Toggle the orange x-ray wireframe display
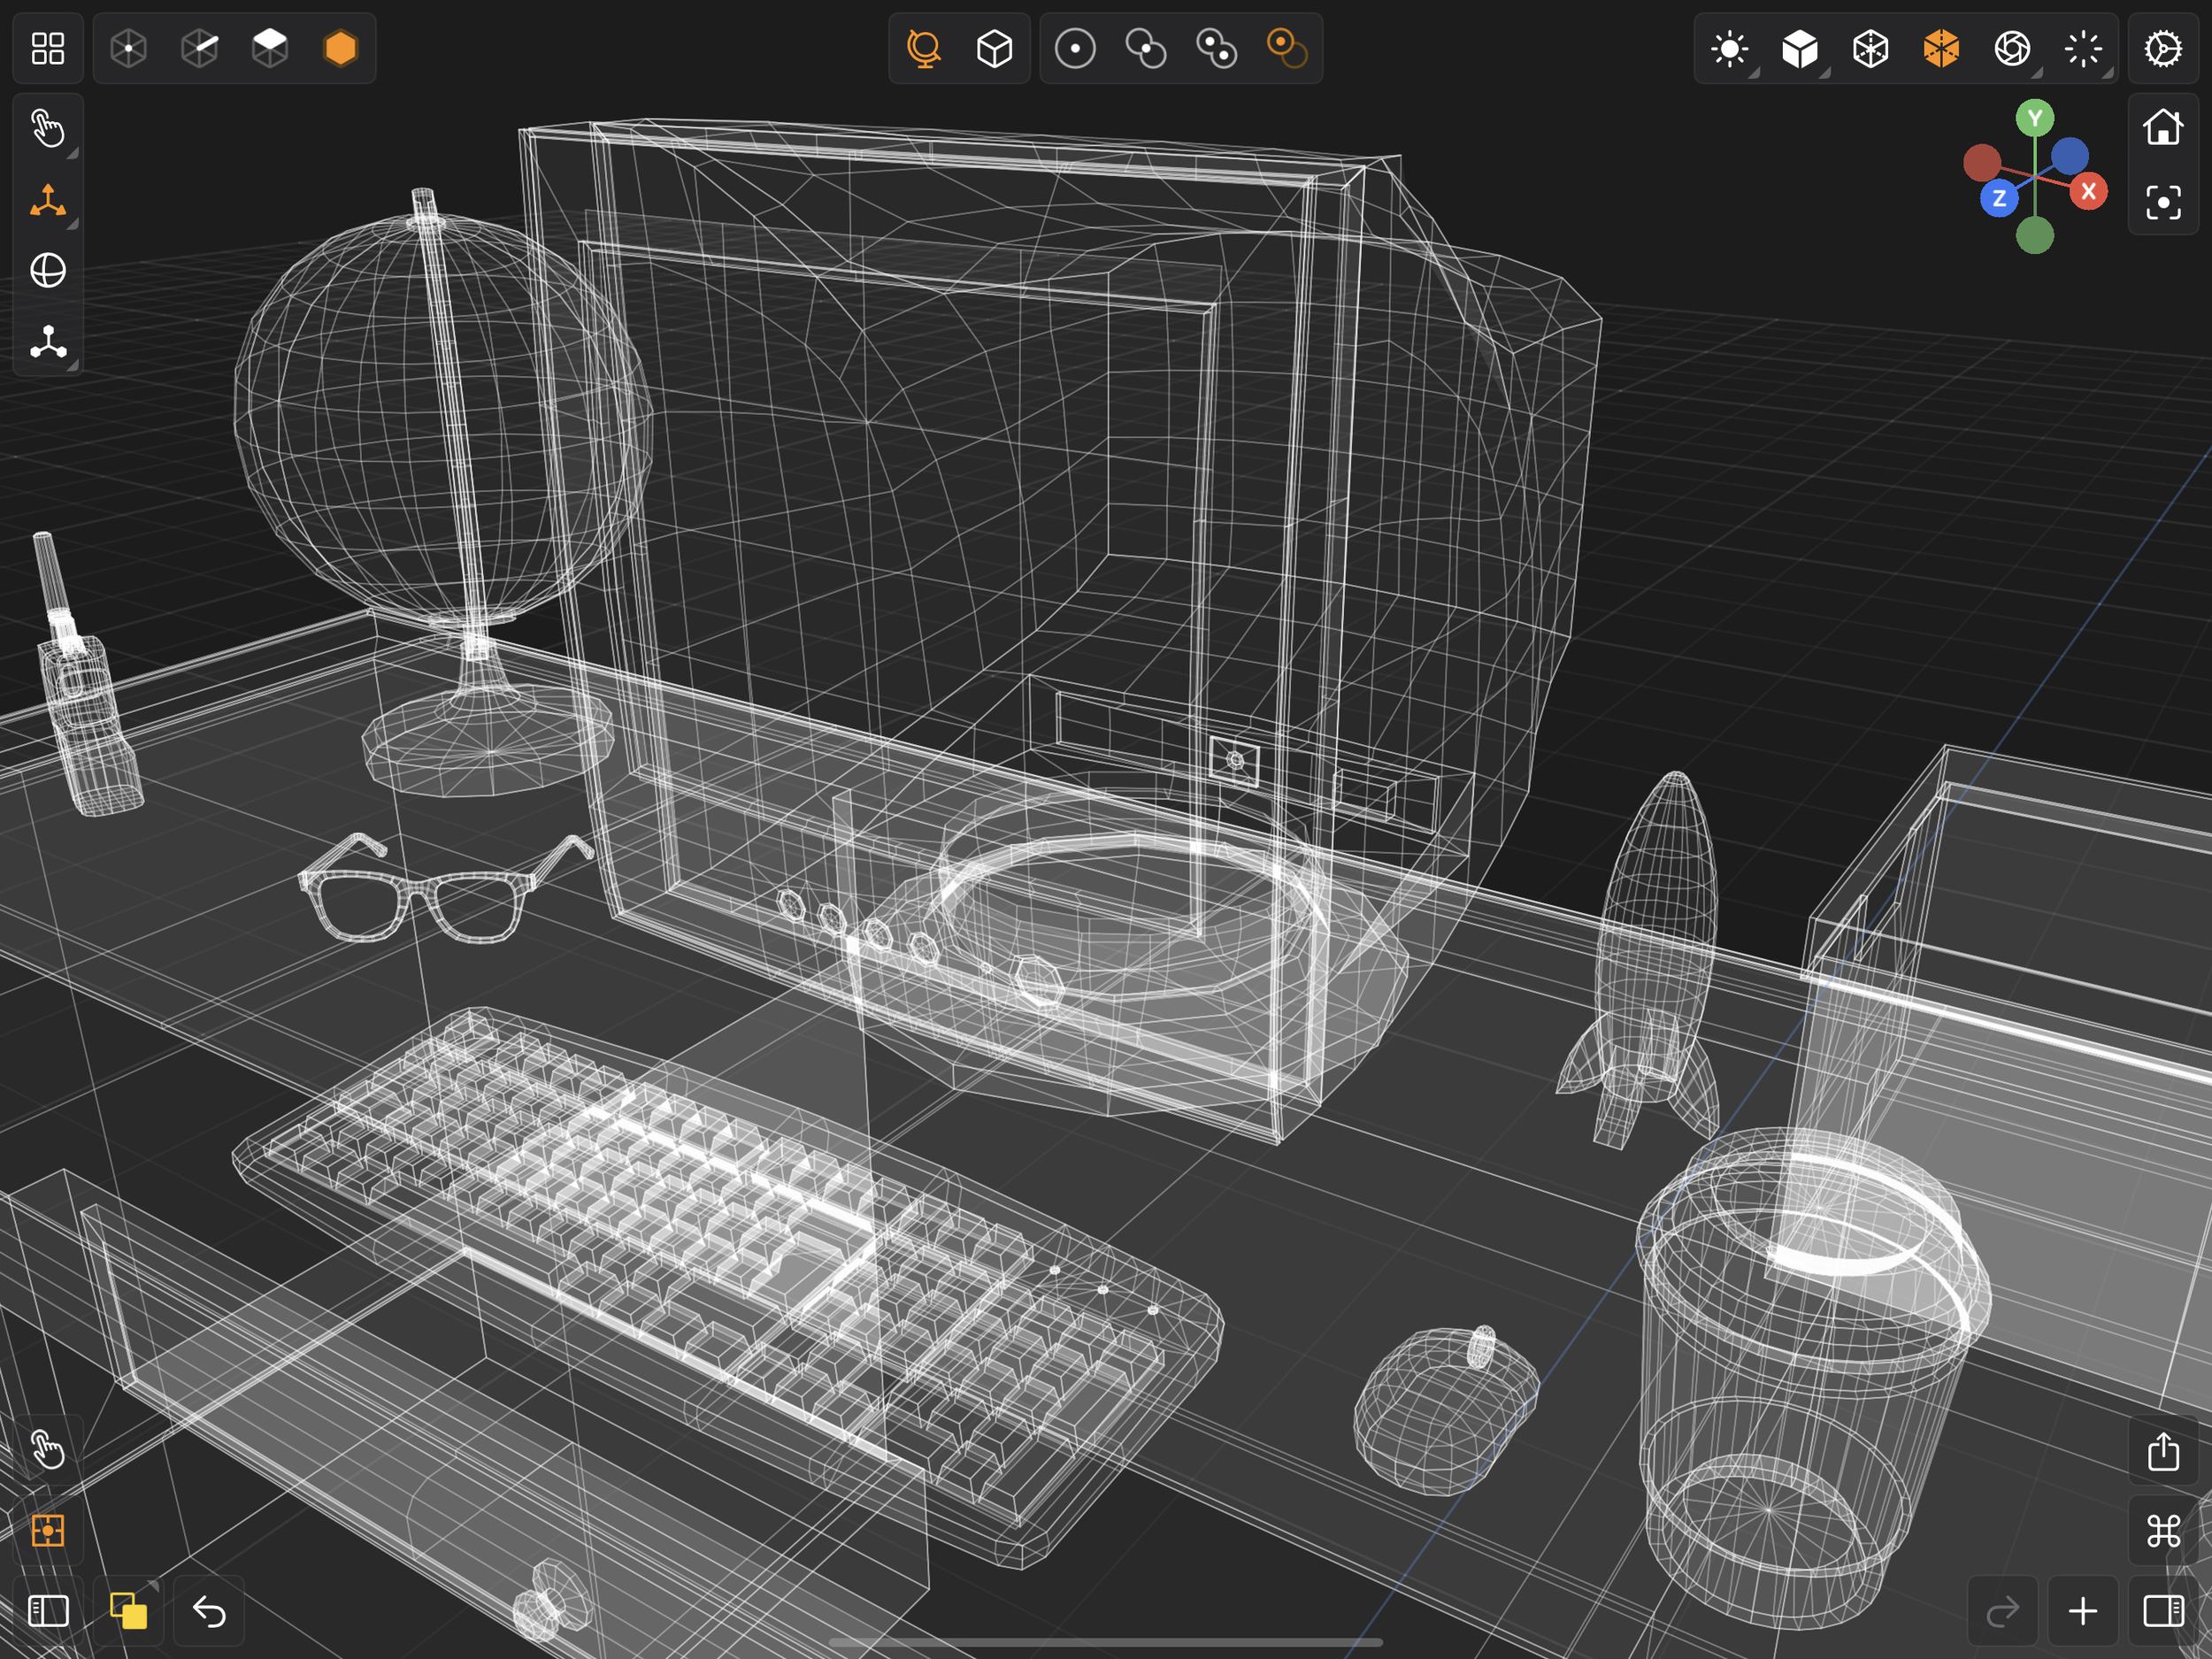Image resolution: width=2212 pixels, height=1659 pixels. coord(1941,48)
